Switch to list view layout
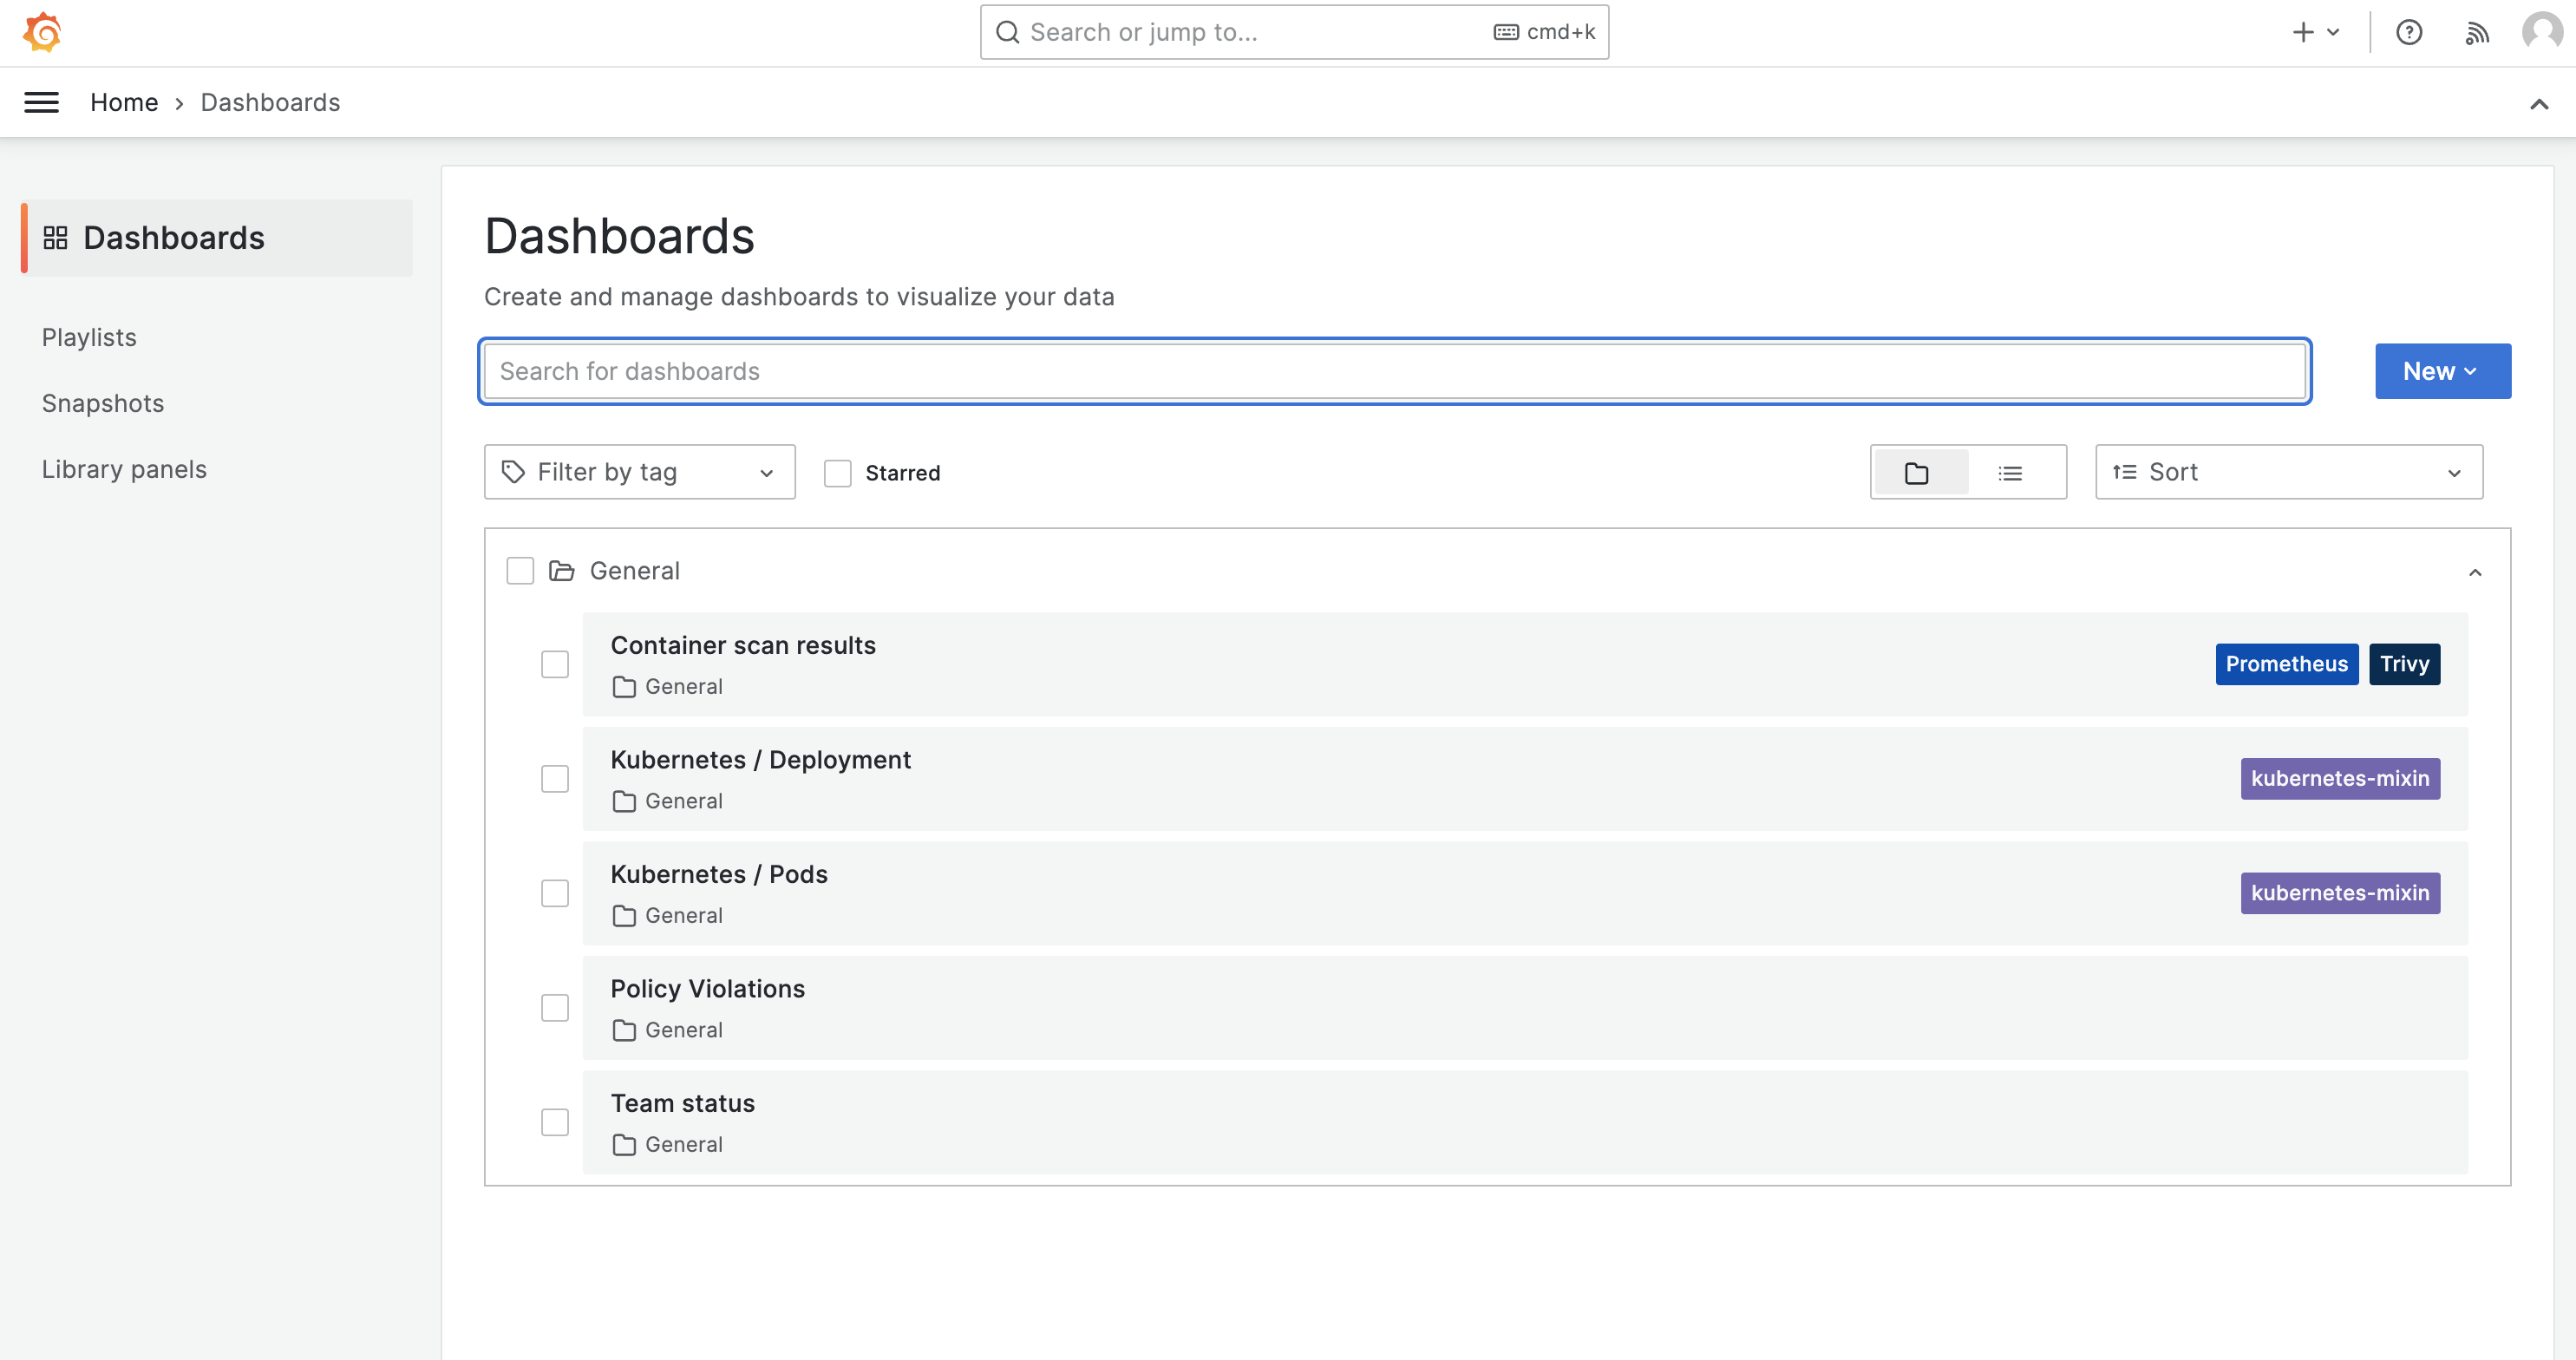 point(2010,473)
